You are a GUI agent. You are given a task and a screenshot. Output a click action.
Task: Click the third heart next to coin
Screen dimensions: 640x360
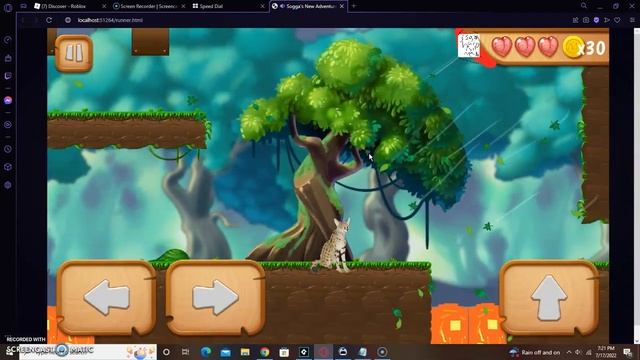click(548, 47)
